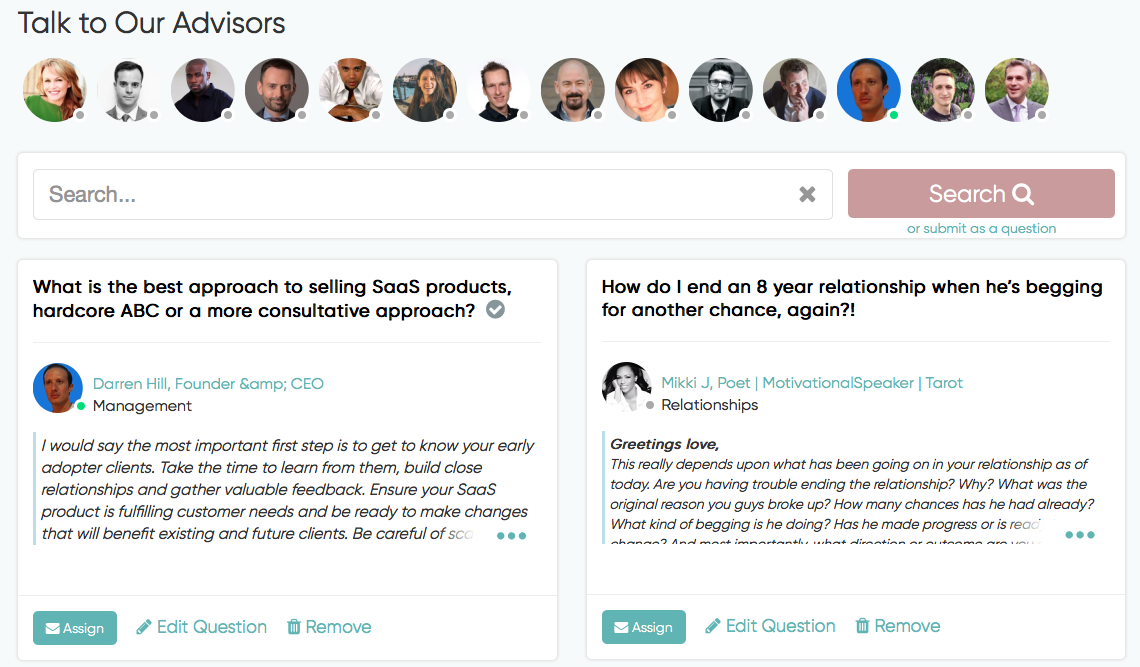
Task: Edit Question on the SaaS card
Action: point(201,627)
